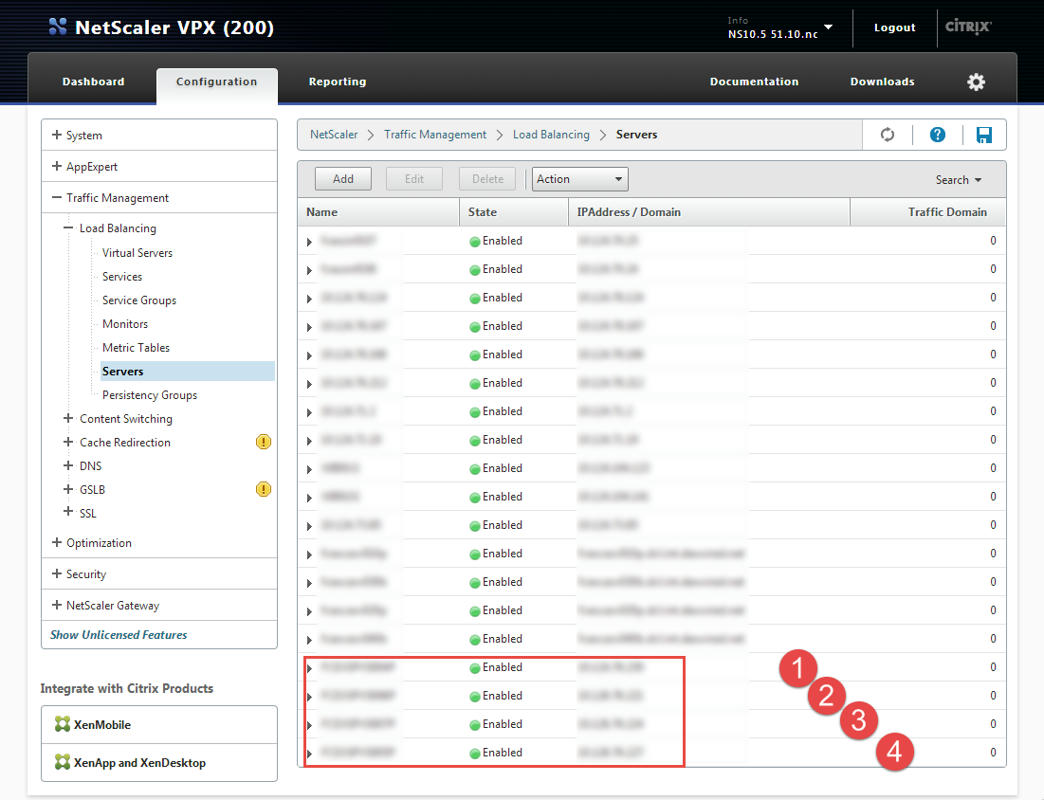Click the Edit button
1044x800 pixels.
click(x=414, y=179)
